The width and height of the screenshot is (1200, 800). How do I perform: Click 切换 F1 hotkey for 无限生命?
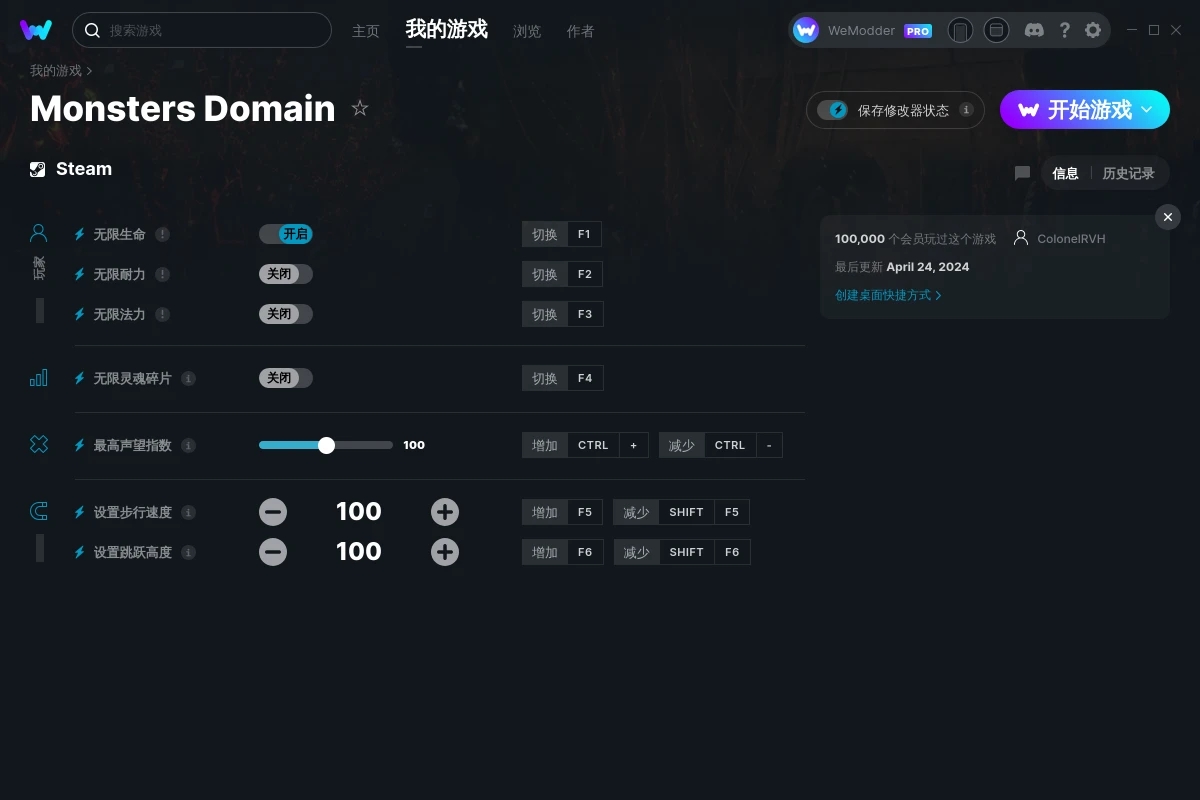pos(561,234)
